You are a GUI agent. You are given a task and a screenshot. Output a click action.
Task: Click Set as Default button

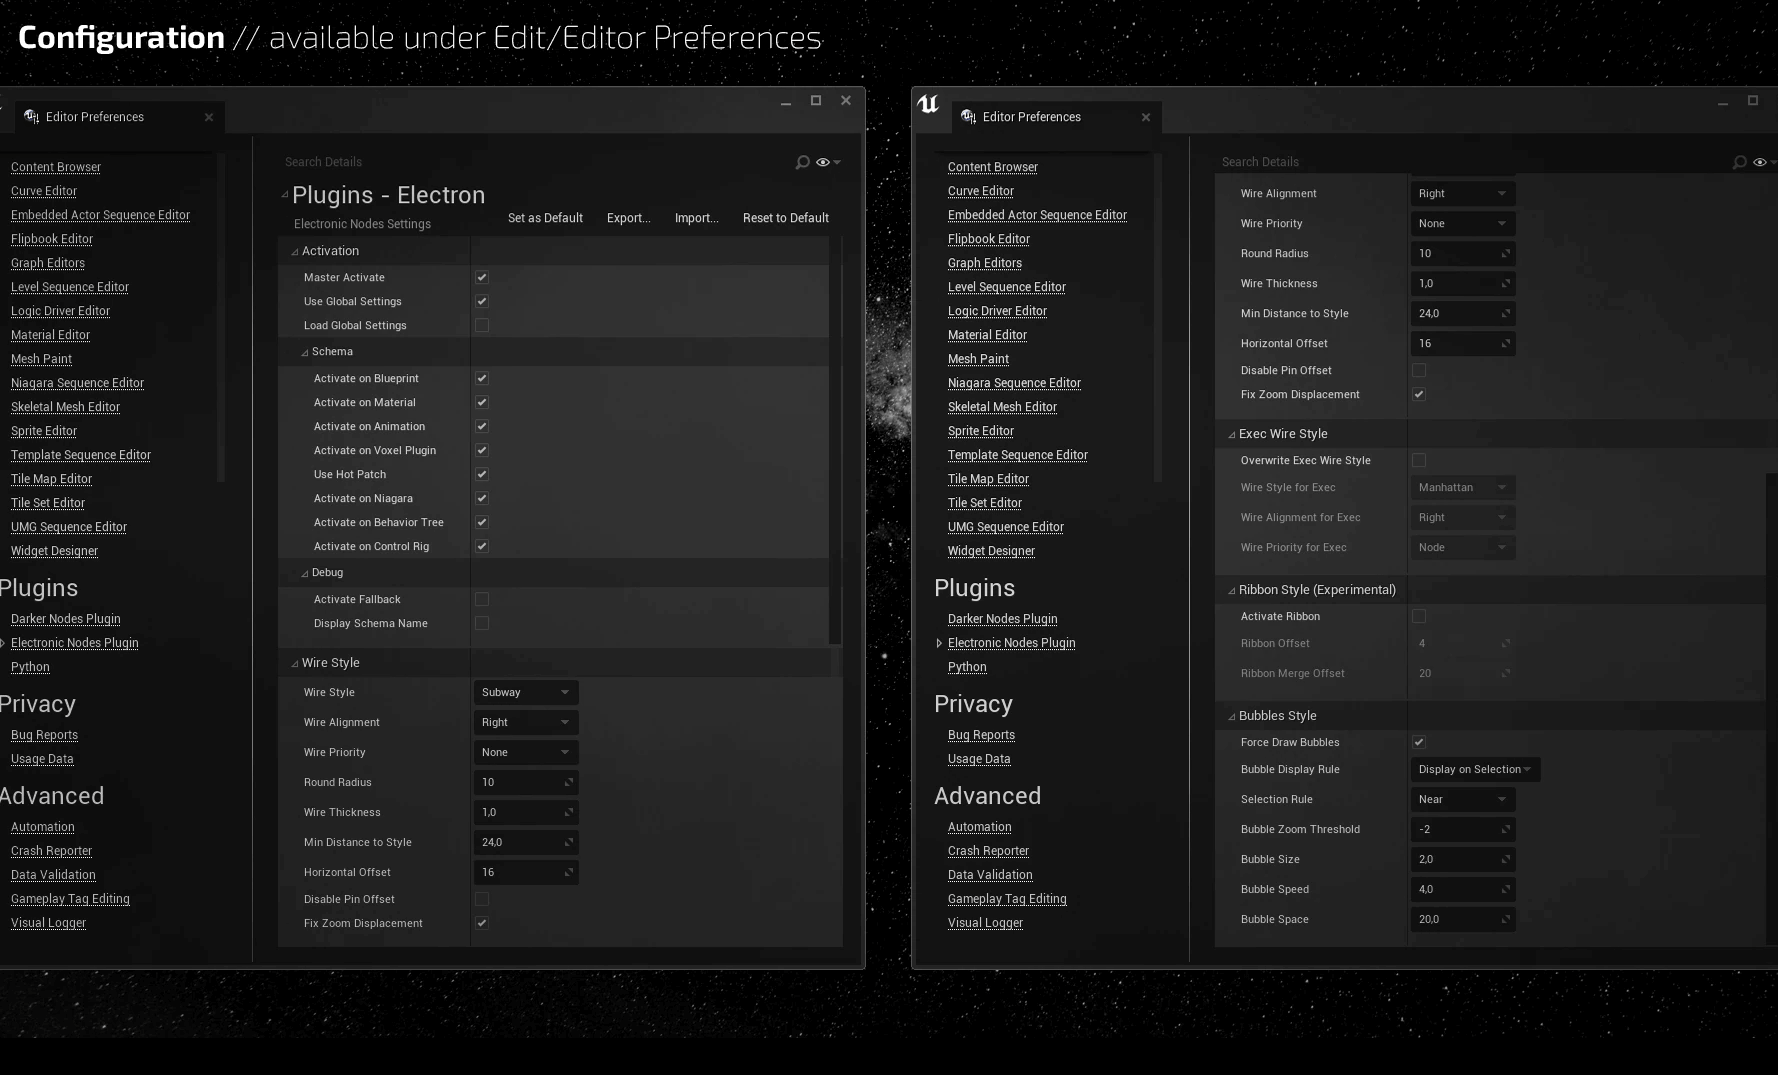tap(545, 218)
